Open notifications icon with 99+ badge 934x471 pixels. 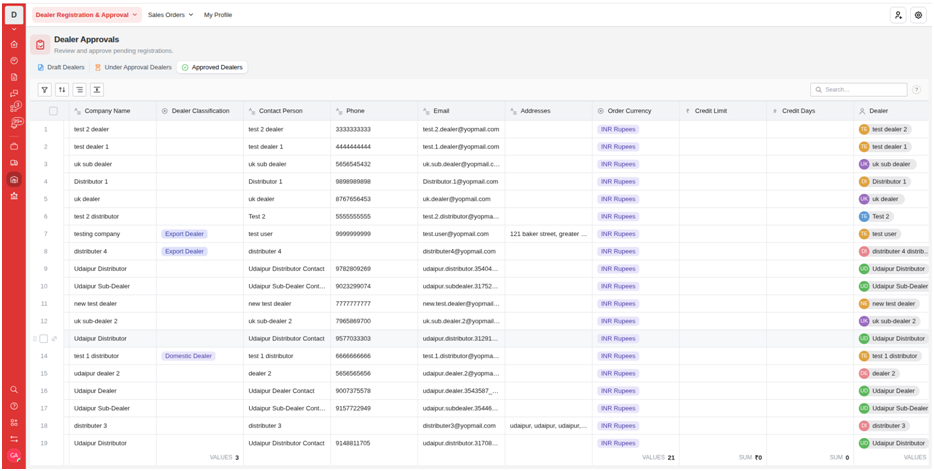pyautogui.click(x=15, y=123)
